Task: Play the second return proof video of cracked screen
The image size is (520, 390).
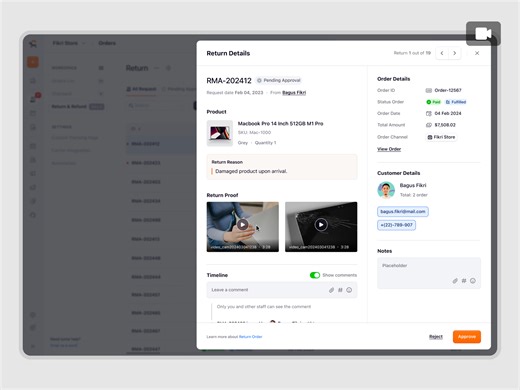Action: pyautogui.click(x=321, y=225)
